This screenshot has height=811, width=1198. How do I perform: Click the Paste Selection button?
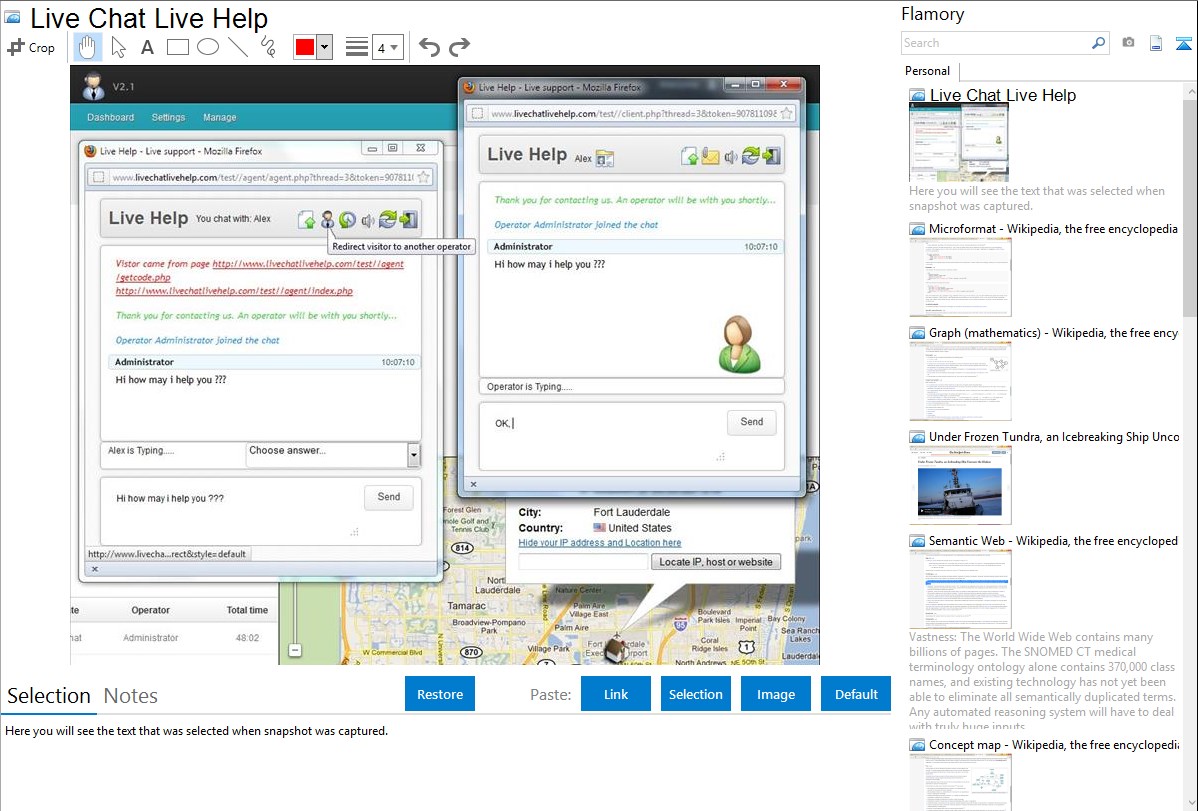[695, 693]
